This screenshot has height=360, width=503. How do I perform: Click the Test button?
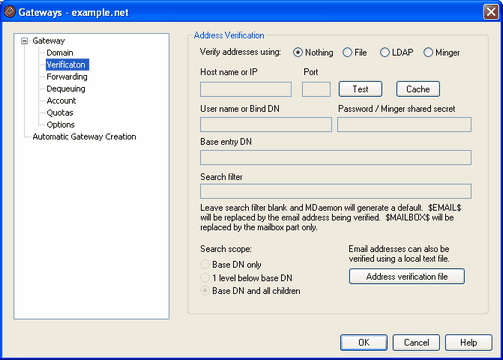coord(360,89)
